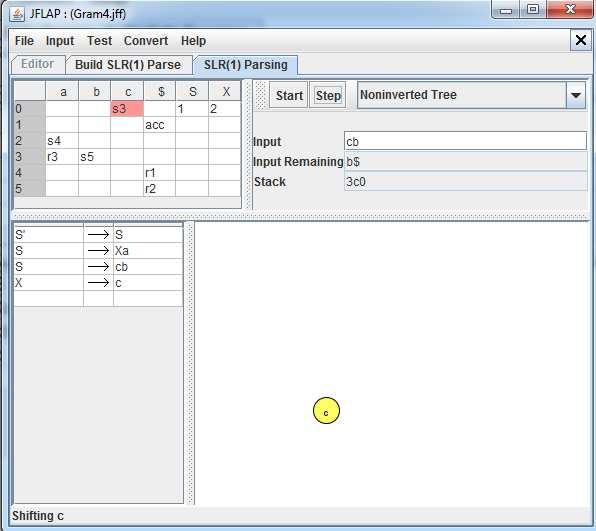Select the production X → c
Image resolution: width=596 pixels, height=531 pixels.
click(x=98, y=282)
